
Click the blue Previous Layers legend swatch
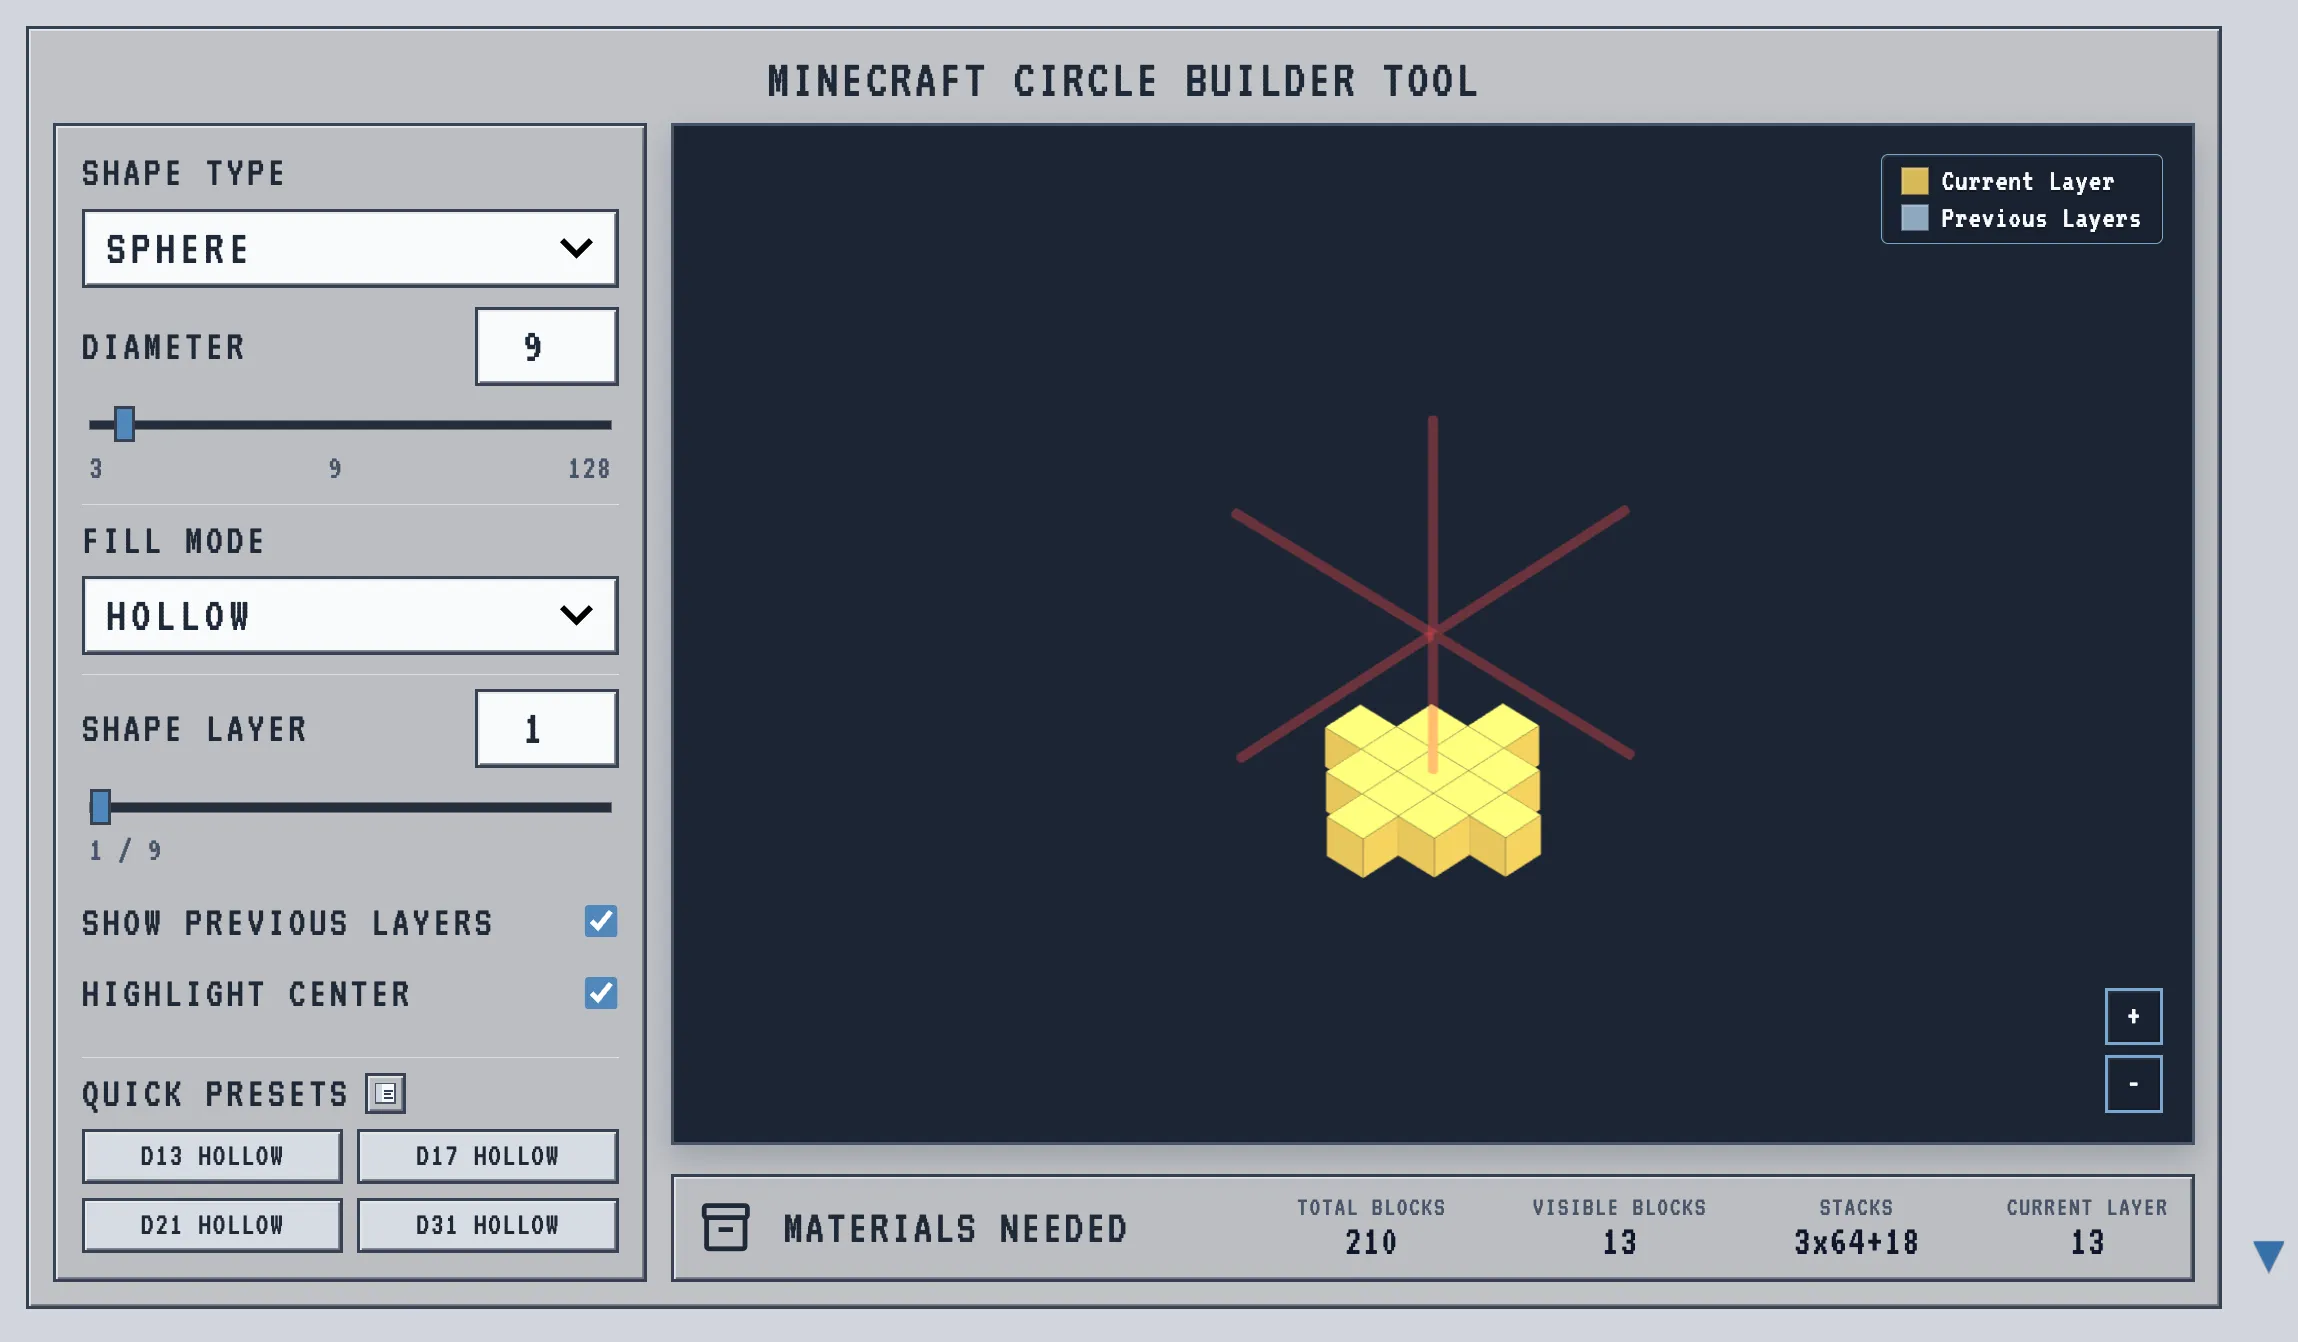pyautogui.click(x=1914, y=218)
